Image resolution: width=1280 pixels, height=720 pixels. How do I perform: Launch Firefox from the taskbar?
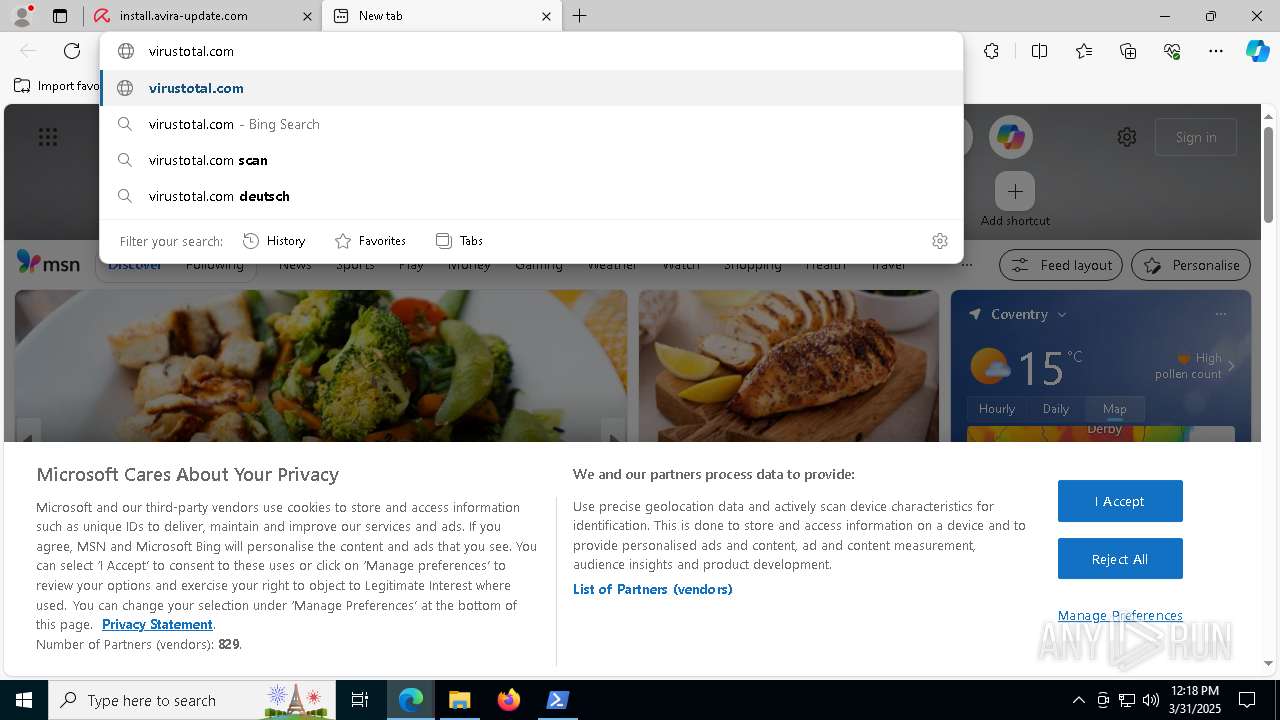(508, 700)
